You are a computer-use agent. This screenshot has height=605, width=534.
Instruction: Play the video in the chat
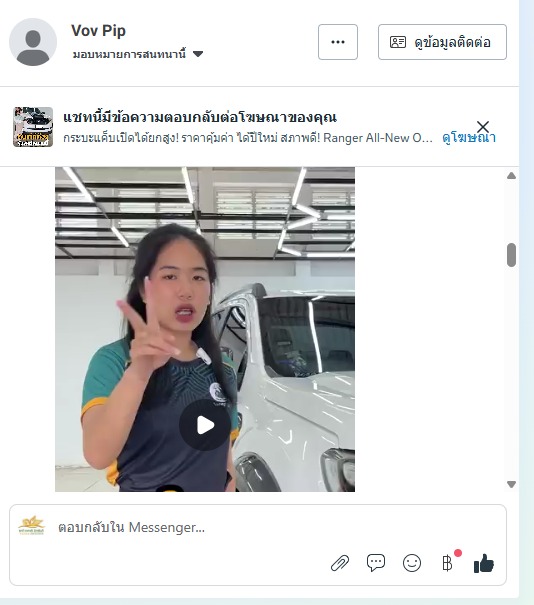205,425
